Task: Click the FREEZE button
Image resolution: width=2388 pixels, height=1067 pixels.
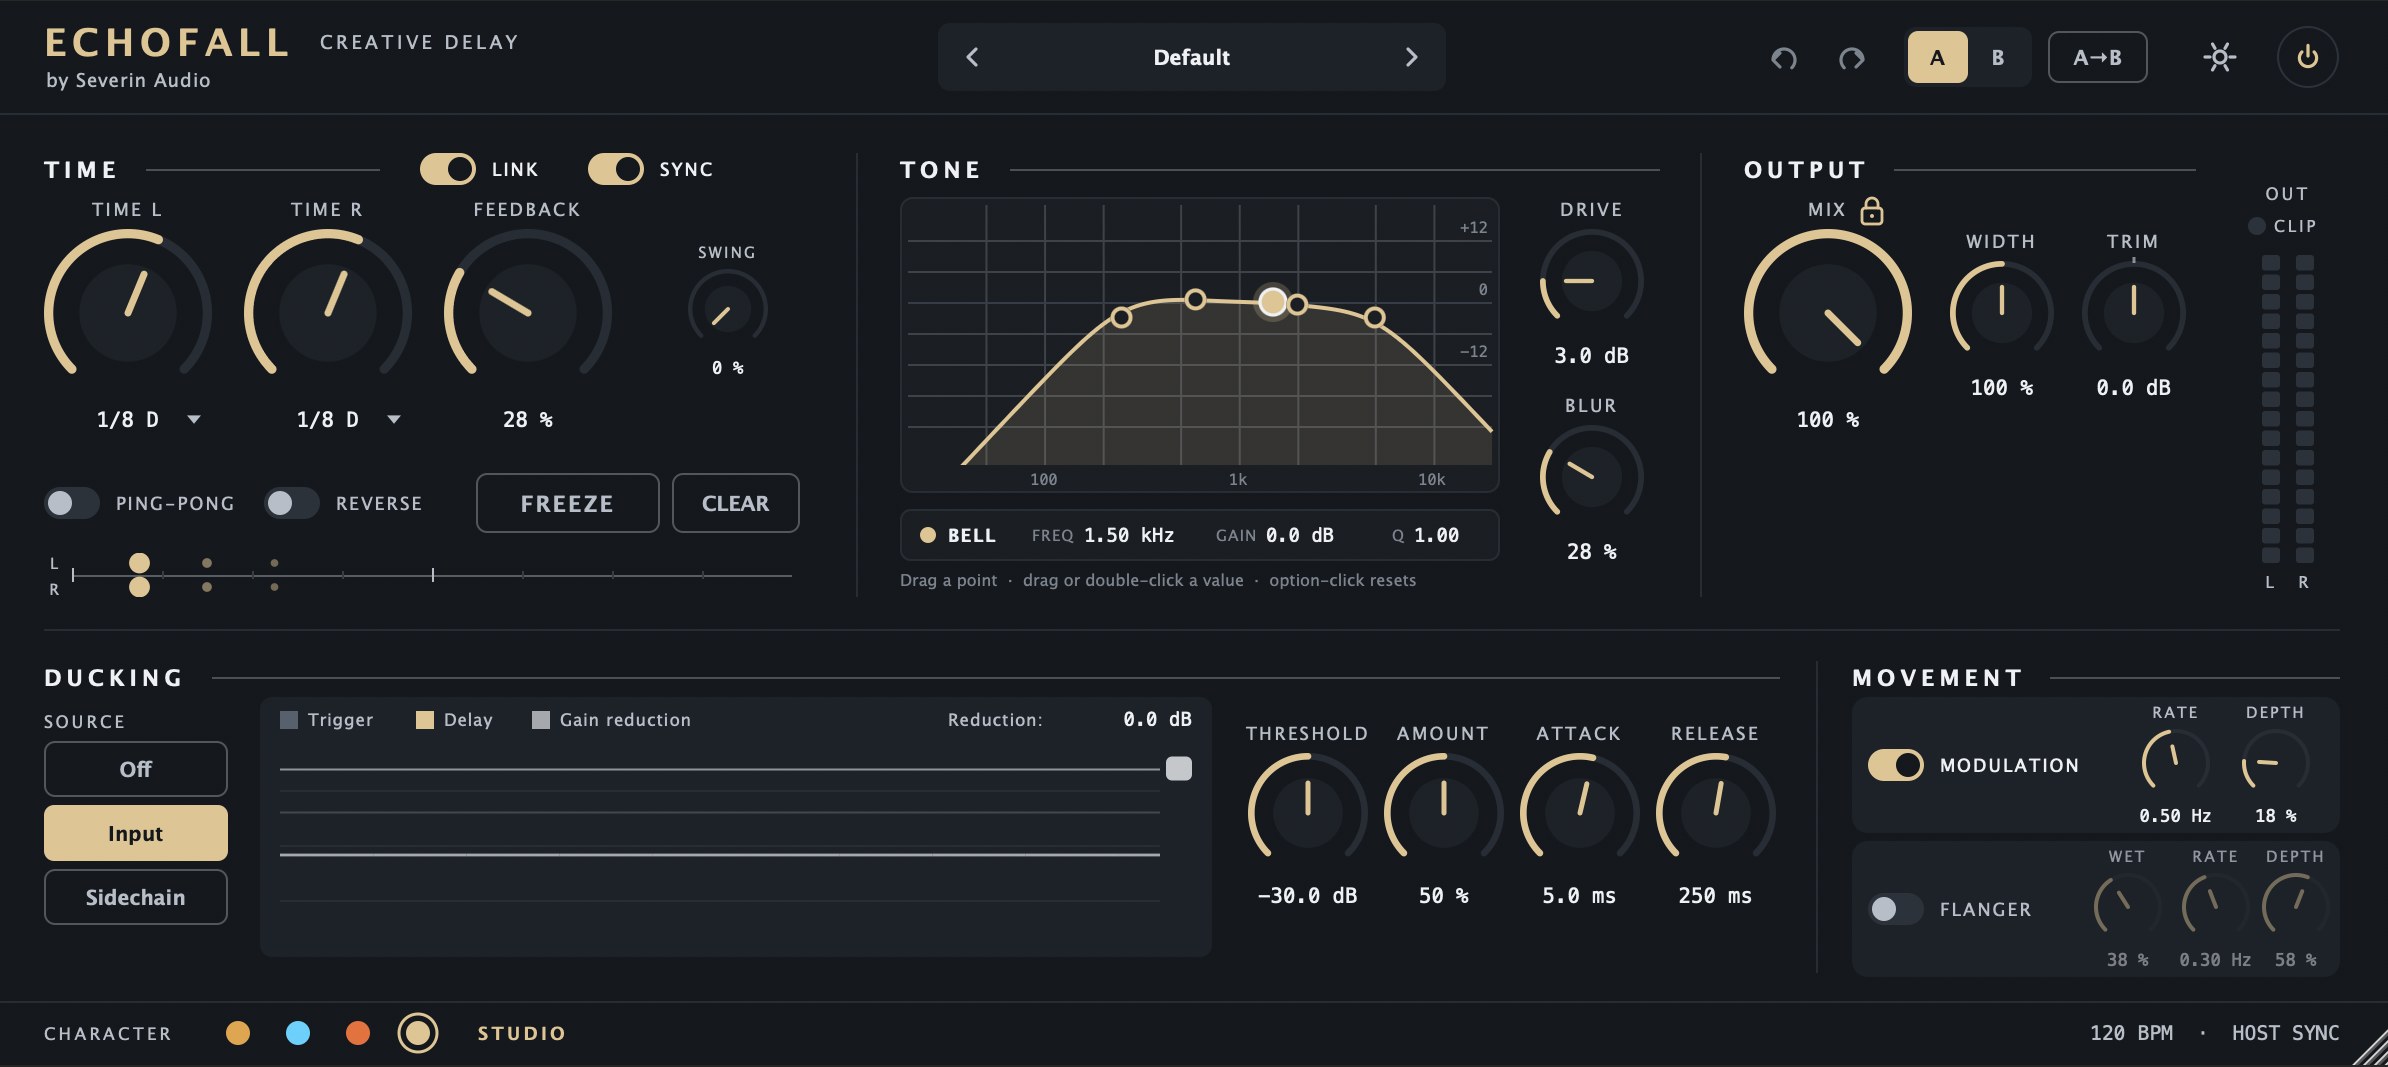Action: coord(567,503)
